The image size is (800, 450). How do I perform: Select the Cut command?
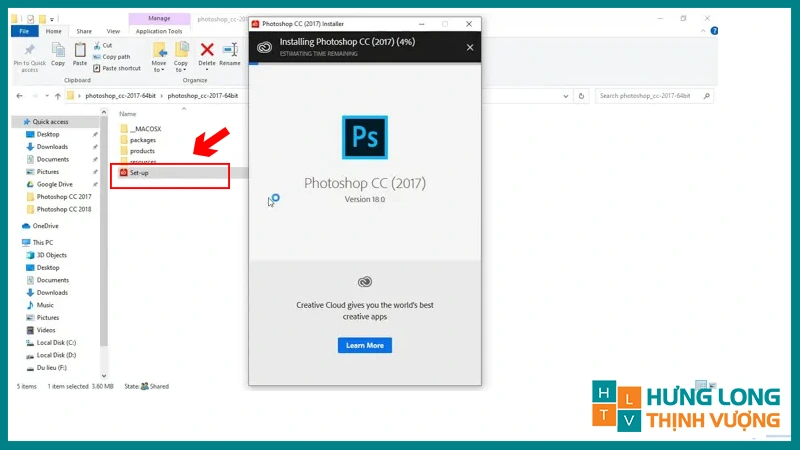click(103, 45)
